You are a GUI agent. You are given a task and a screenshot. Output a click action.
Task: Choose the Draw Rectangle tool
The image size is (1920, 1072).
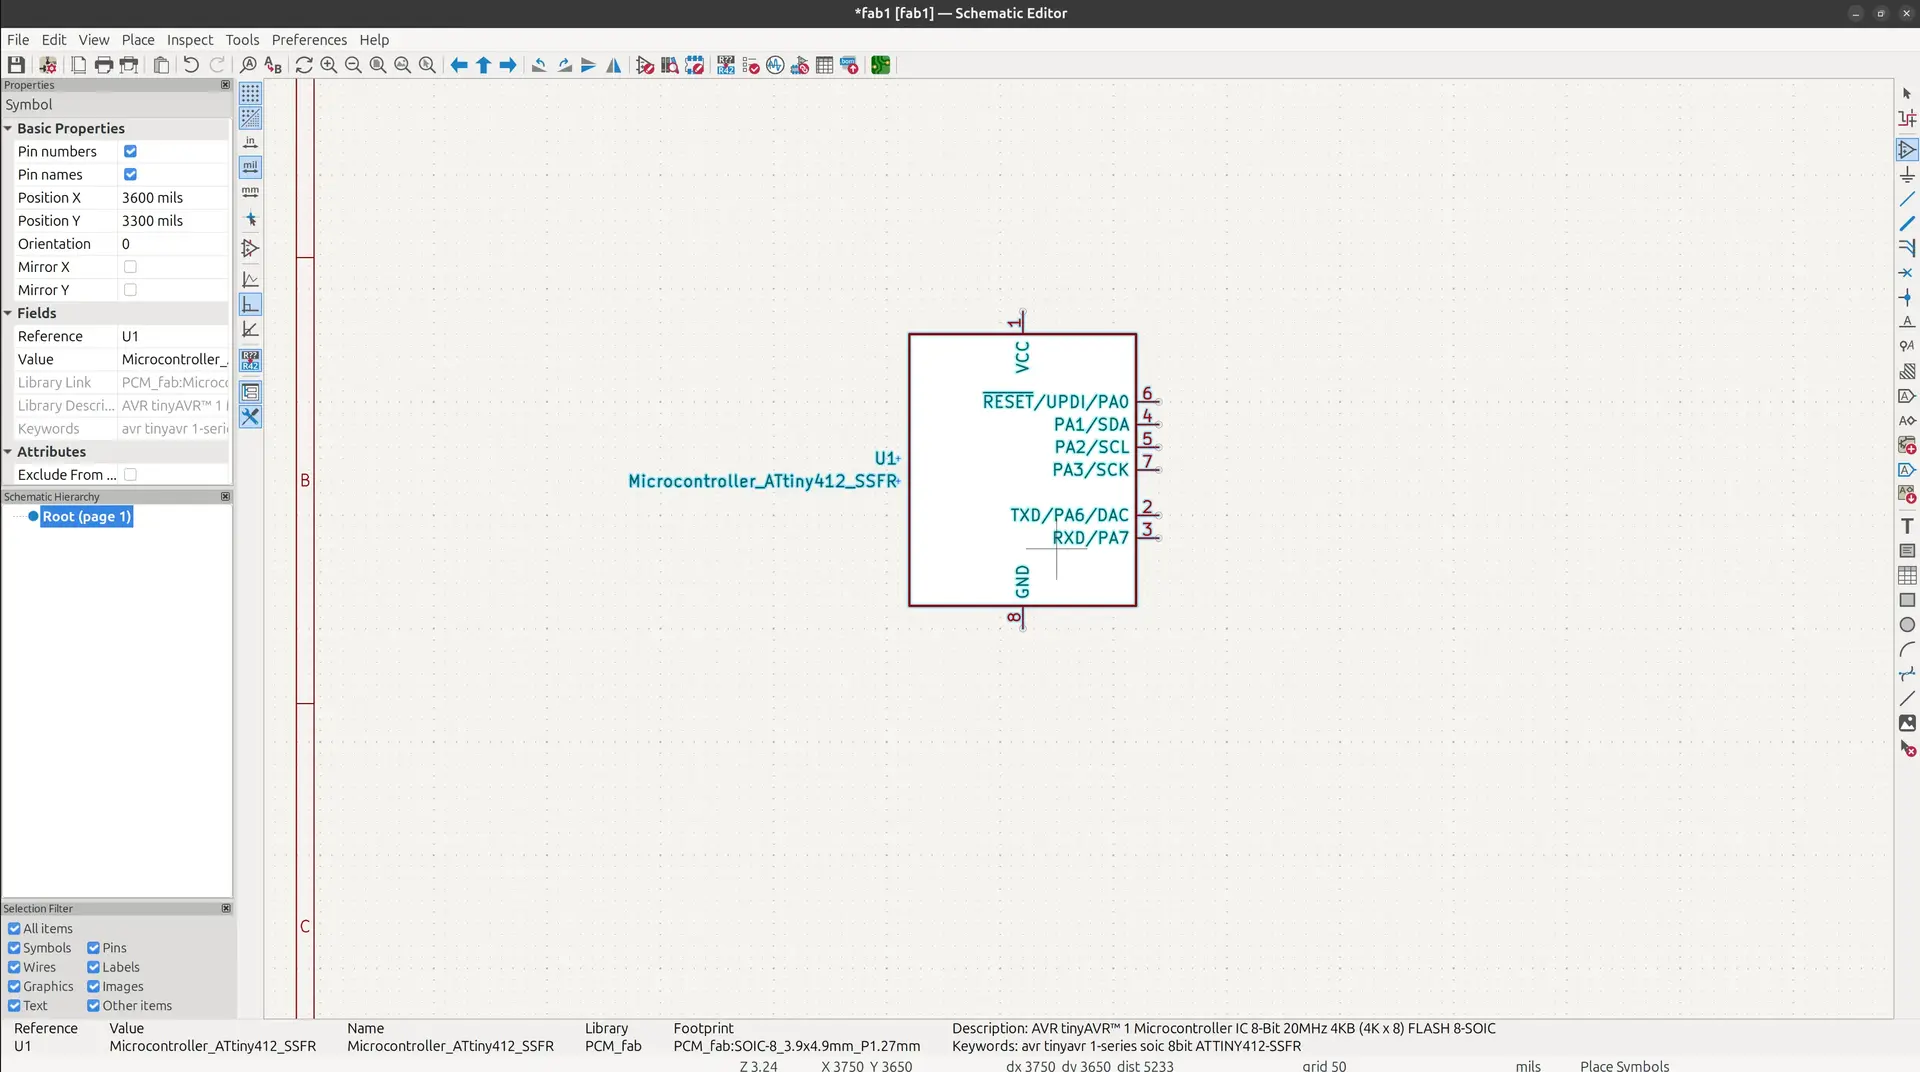tap(1907, 600)
